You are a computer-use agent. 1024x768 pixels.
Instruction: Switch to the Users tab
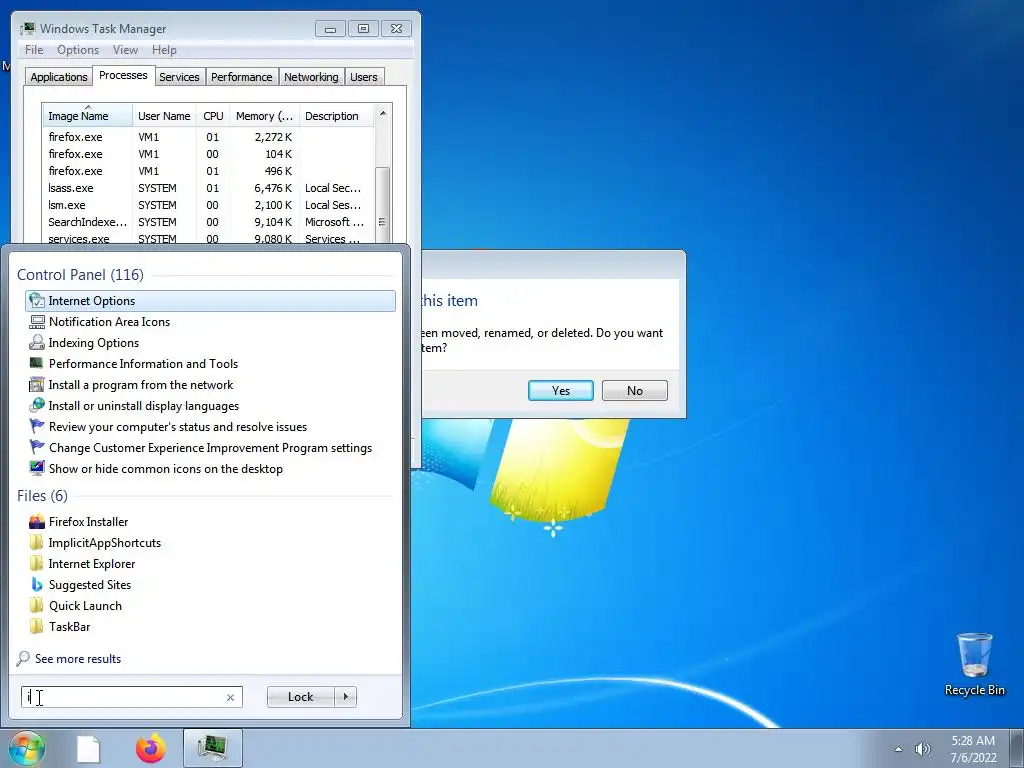pyautogui.click(x=364, y=77)
